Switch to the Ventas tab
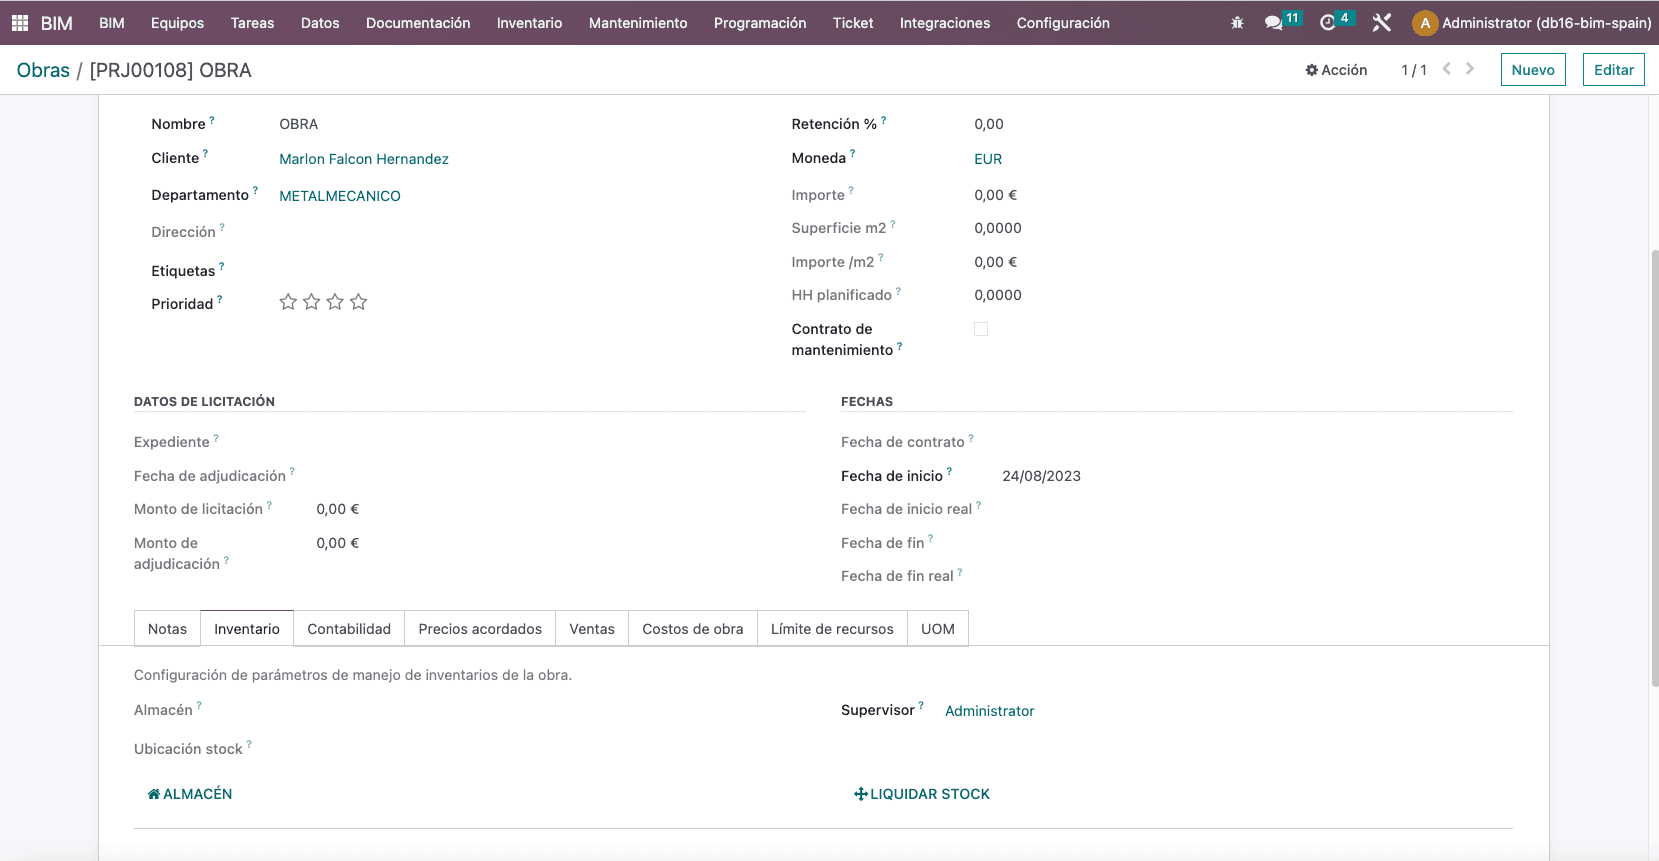 592,629
